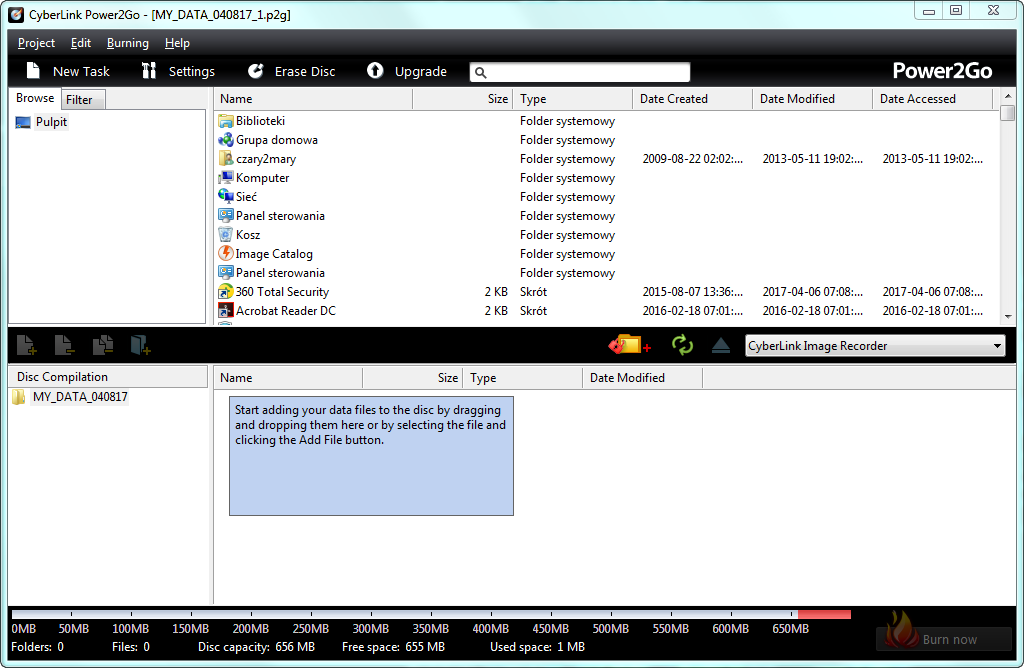Open the CyberLink Image Recorder dropdown
The width and height of the screenshot is (1024, 668).
874,345
